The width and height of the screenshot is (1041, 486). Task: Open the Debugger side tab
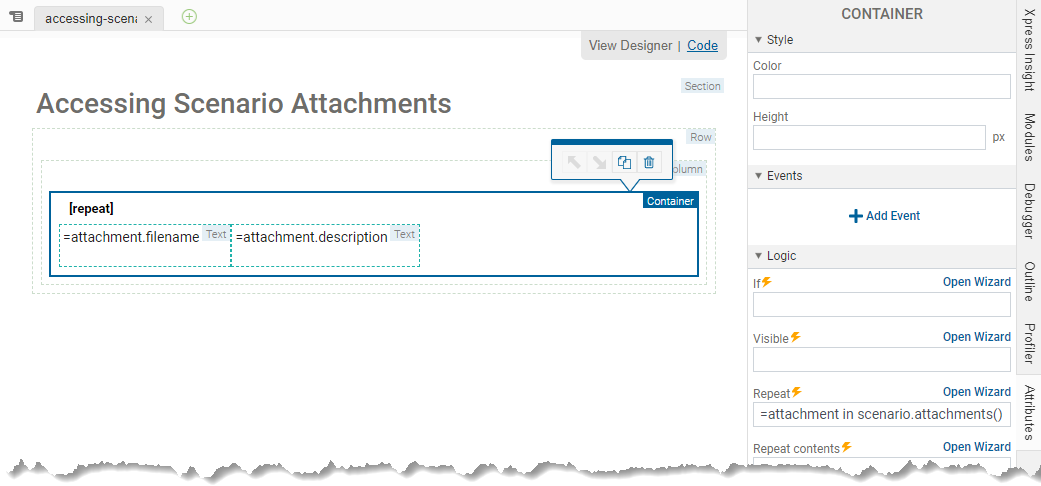pos(1028,211)
